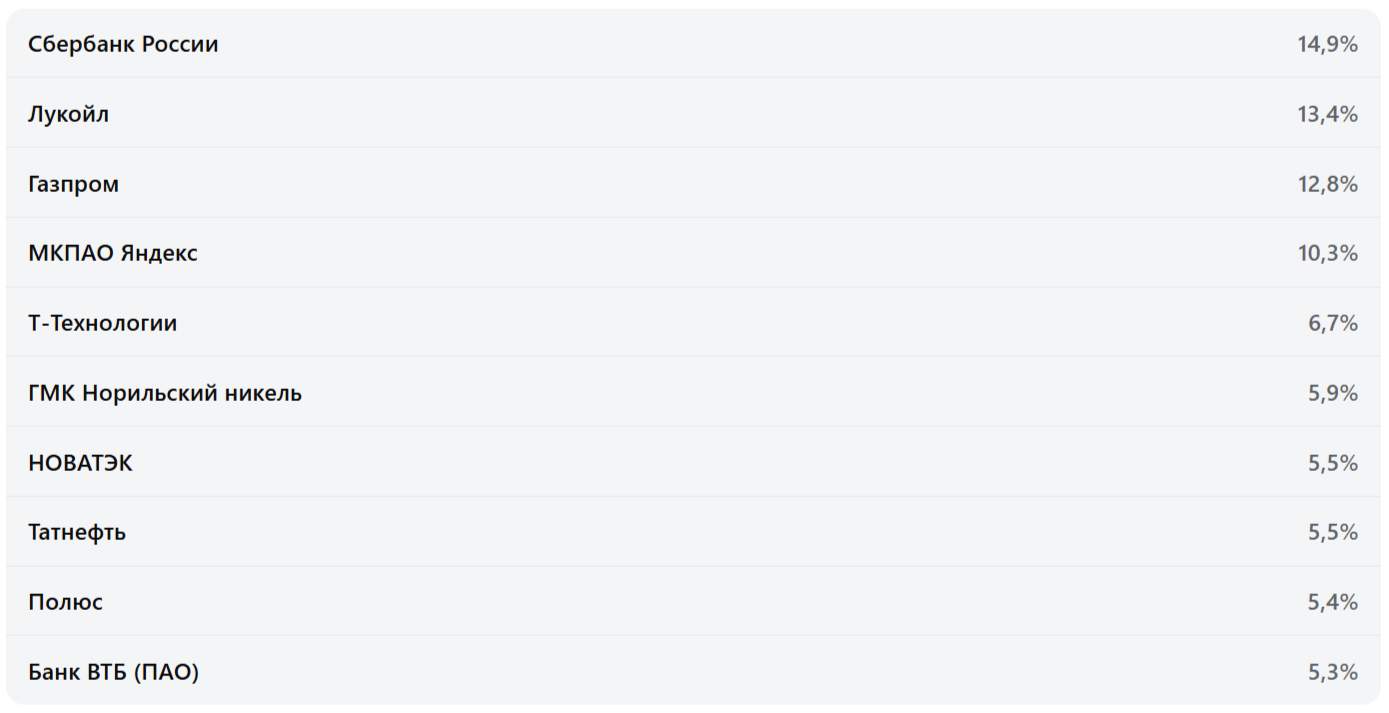Select the Т-Технологии holding
Viewport: 1389px width, 713px height.
pos(102,323)
